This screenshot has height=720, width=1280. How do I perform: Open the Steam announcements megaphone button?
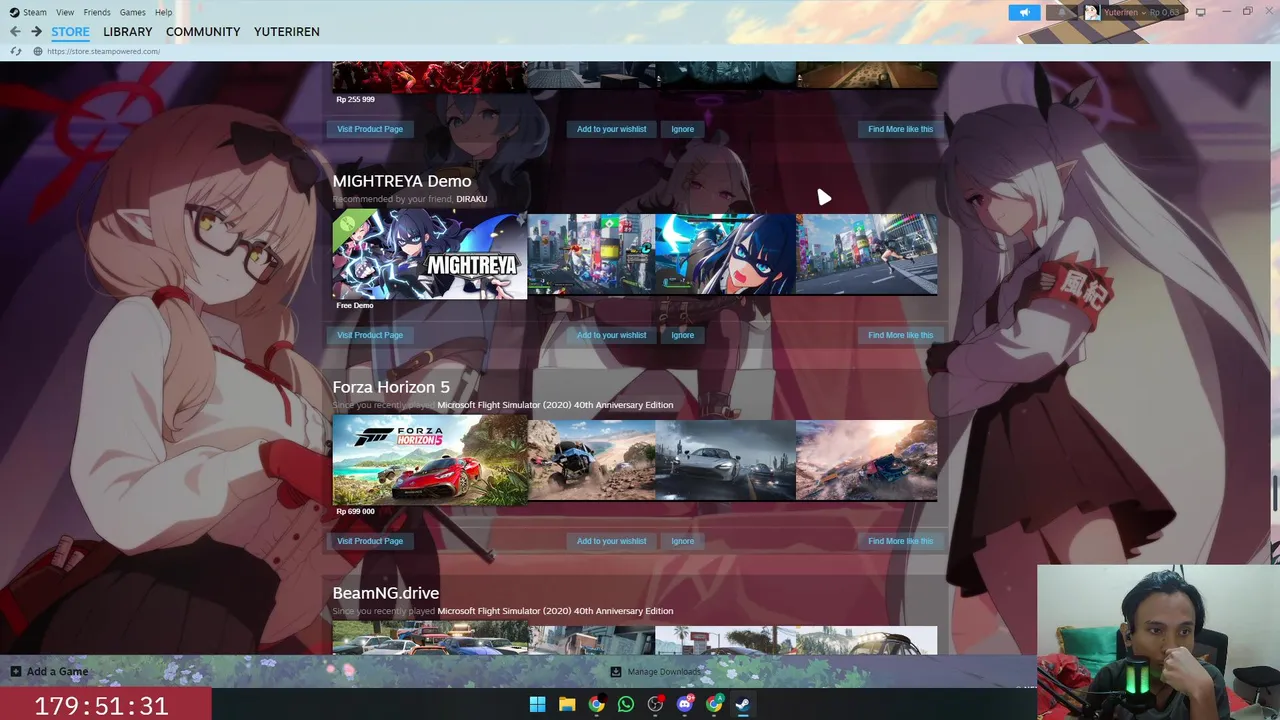click(x=1024, y=12)
